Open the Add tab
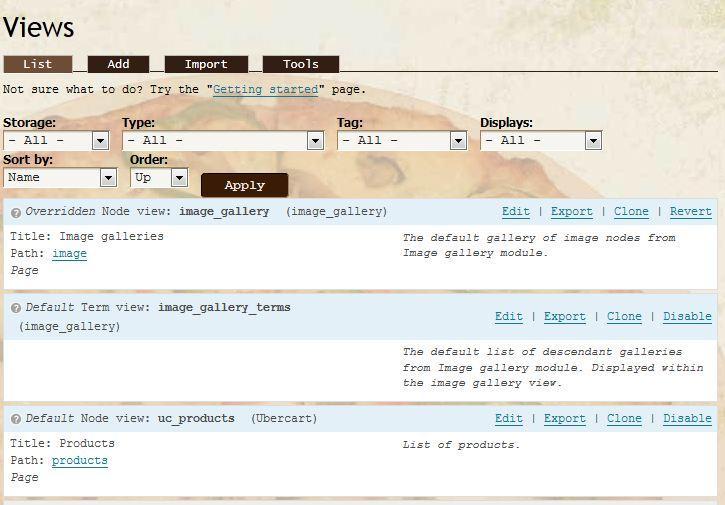Screen dimensions: 725x505 click(x=118, y=64)
